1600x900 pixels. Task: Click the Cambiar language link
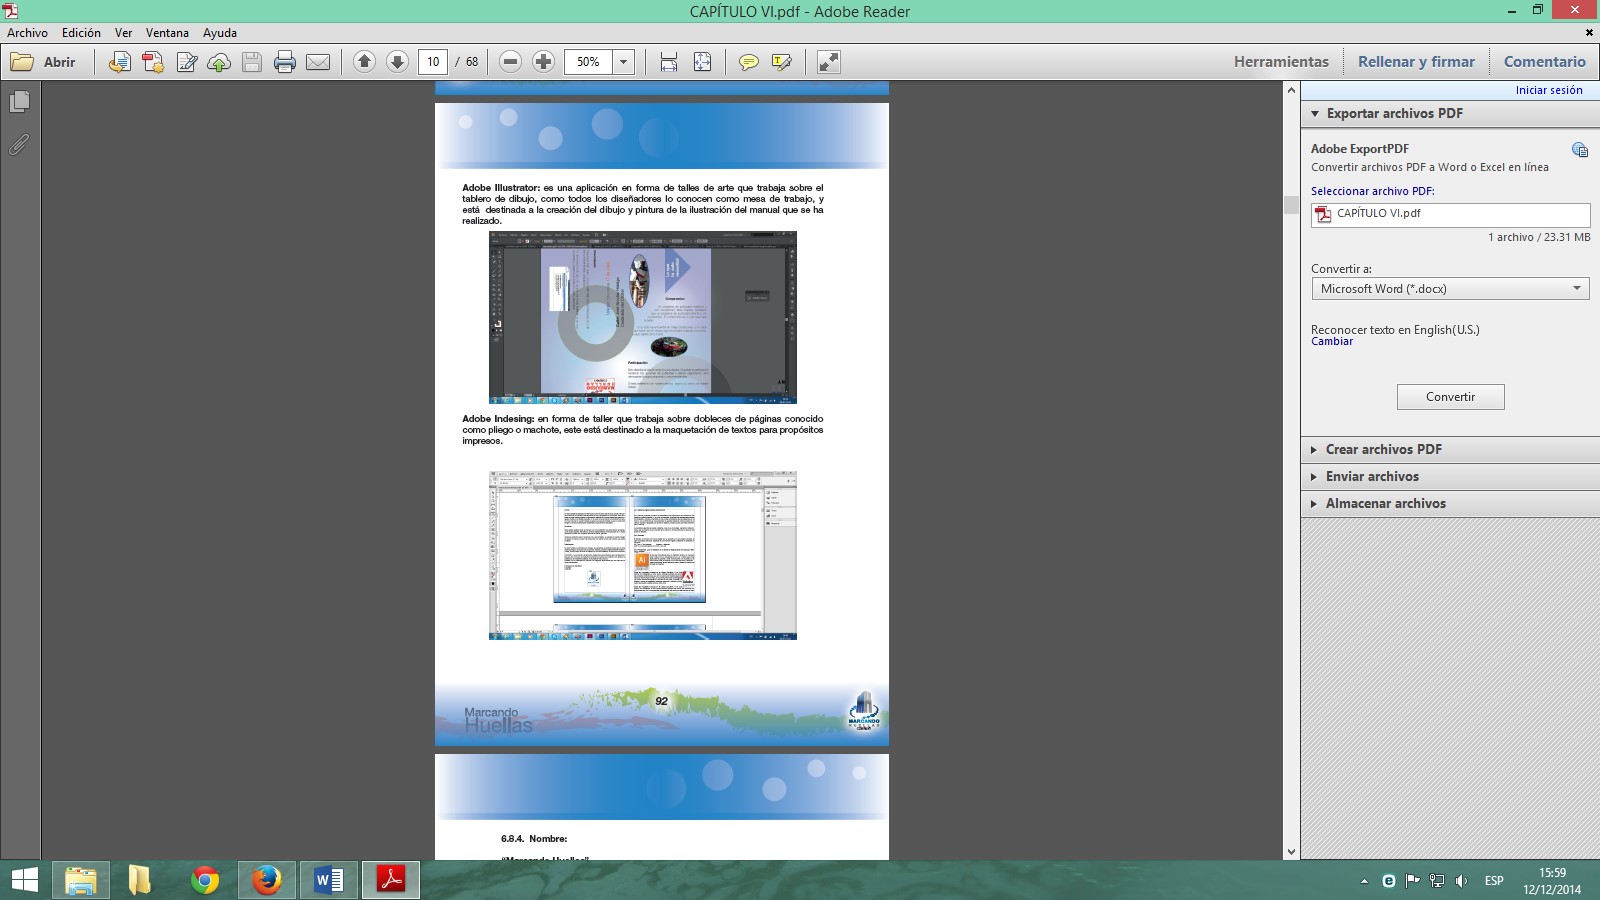1332,342
